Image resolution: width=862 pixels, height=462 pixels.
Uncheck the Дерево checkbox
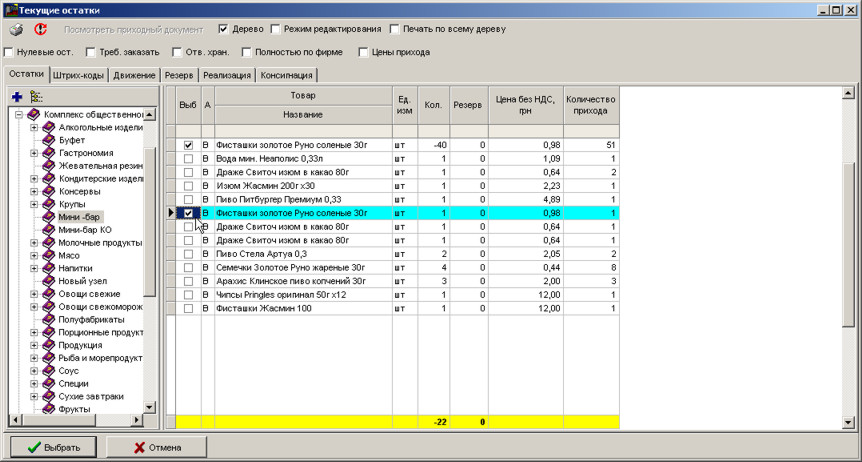coord(224,29)
